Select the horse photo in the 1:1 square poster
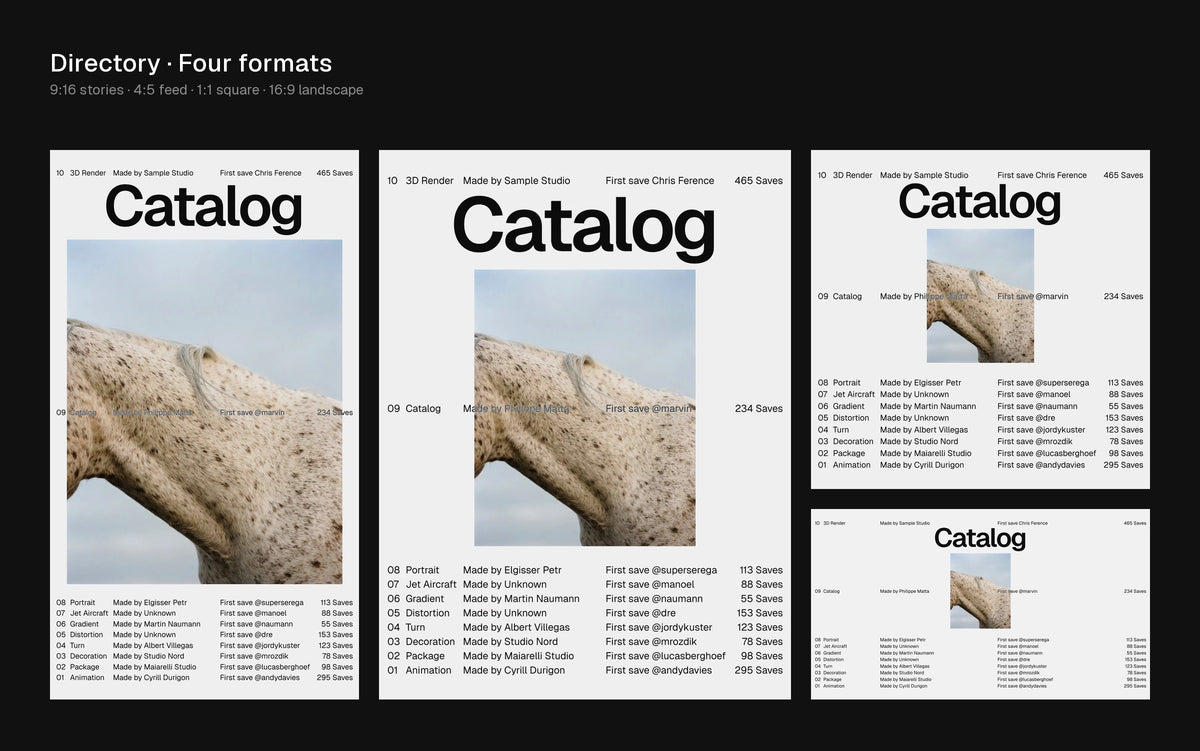The image size is (1200, 751). point(980,296)
